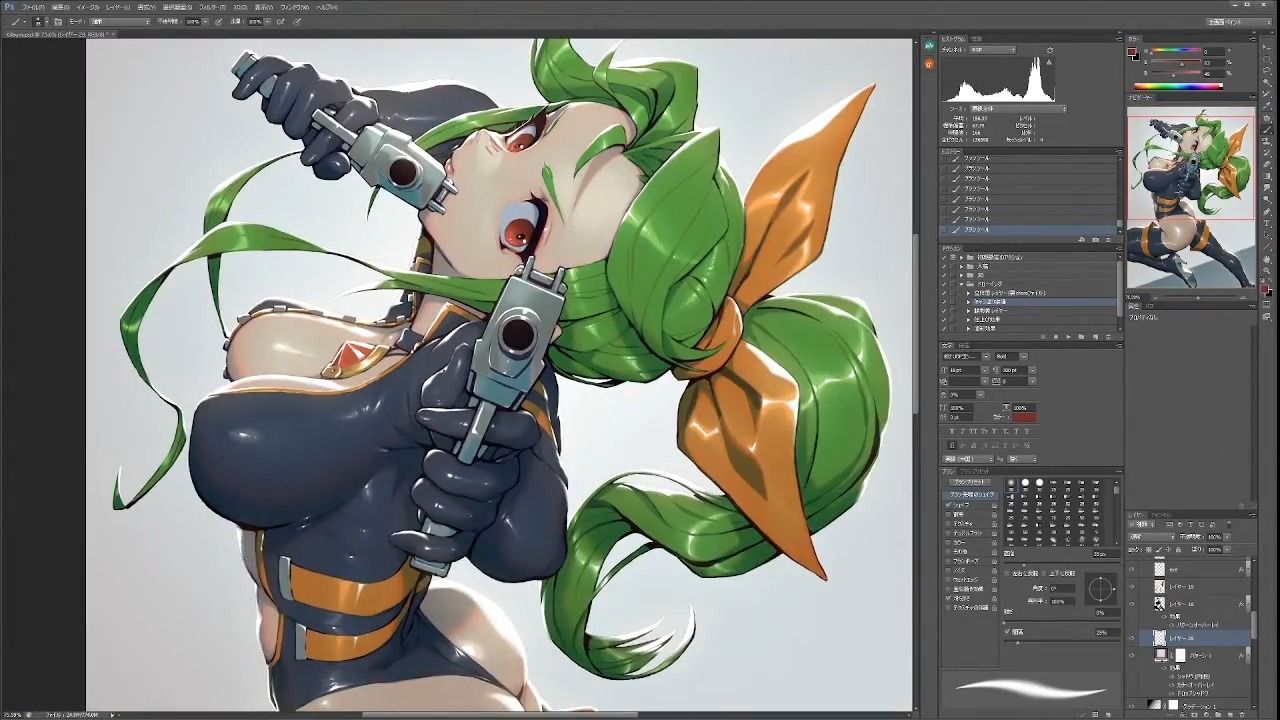
Task: Open the histogram source dropdown
Action: [1019, 109]
